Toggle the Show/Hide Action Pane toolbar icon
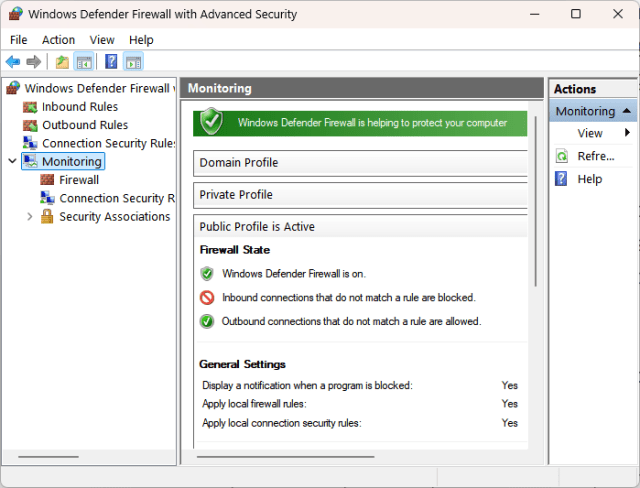Image resolution: width=640 pixels, height=488 pixels. coord(133,62)
